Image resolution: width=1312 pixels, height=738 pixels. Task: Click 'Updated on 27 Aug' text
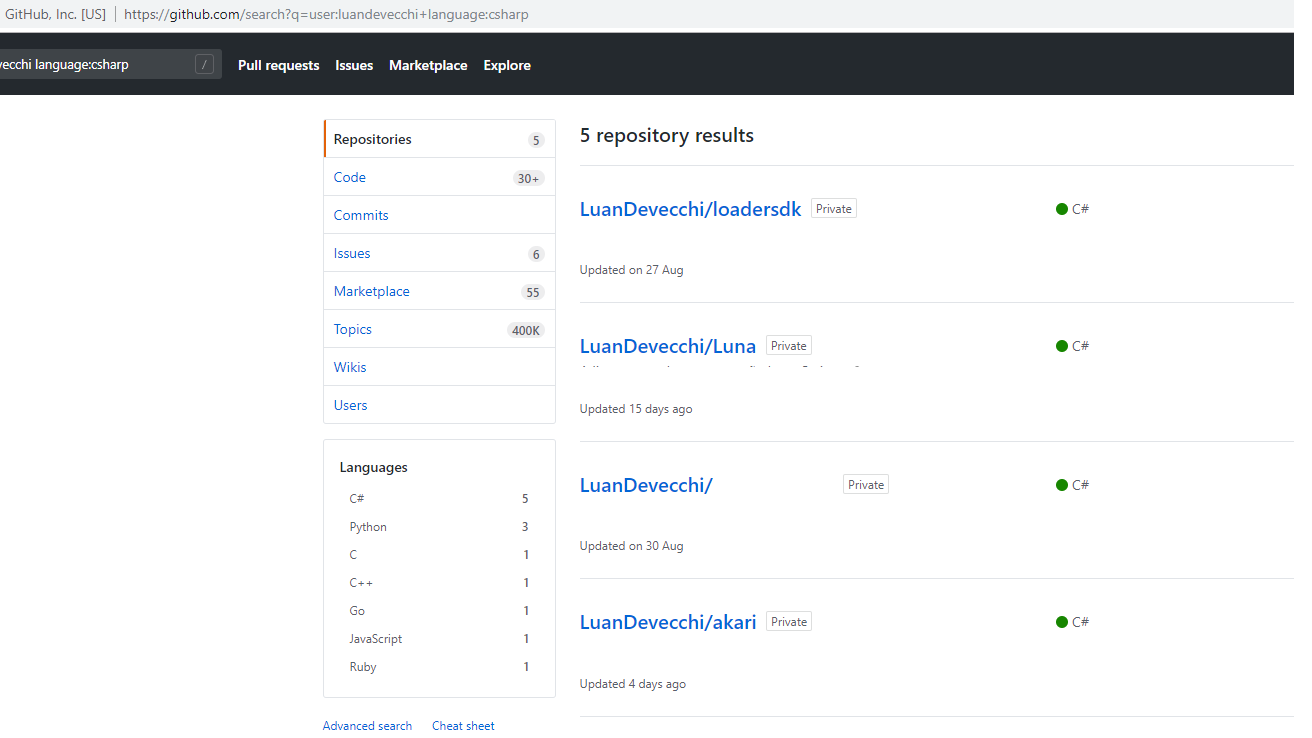point(632,270)
